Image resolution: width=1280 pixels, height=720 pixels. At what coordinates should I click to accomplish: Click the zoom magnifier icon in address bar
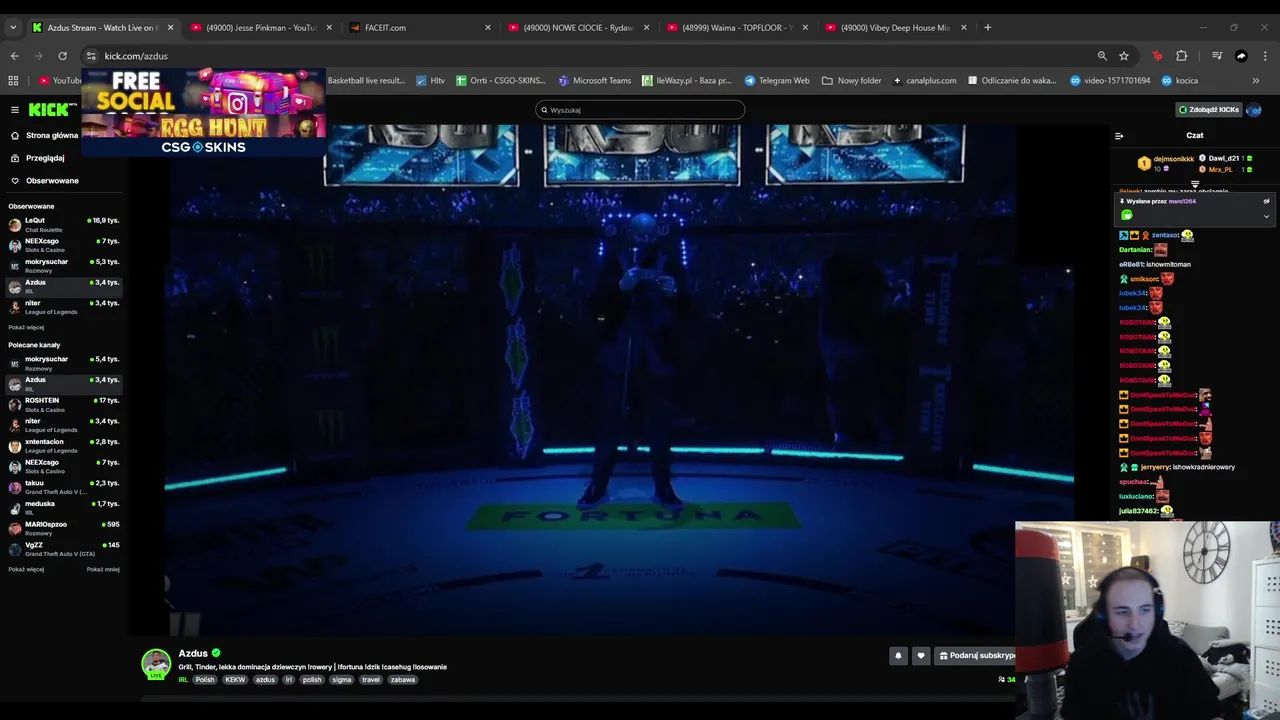coord(1102,56)
